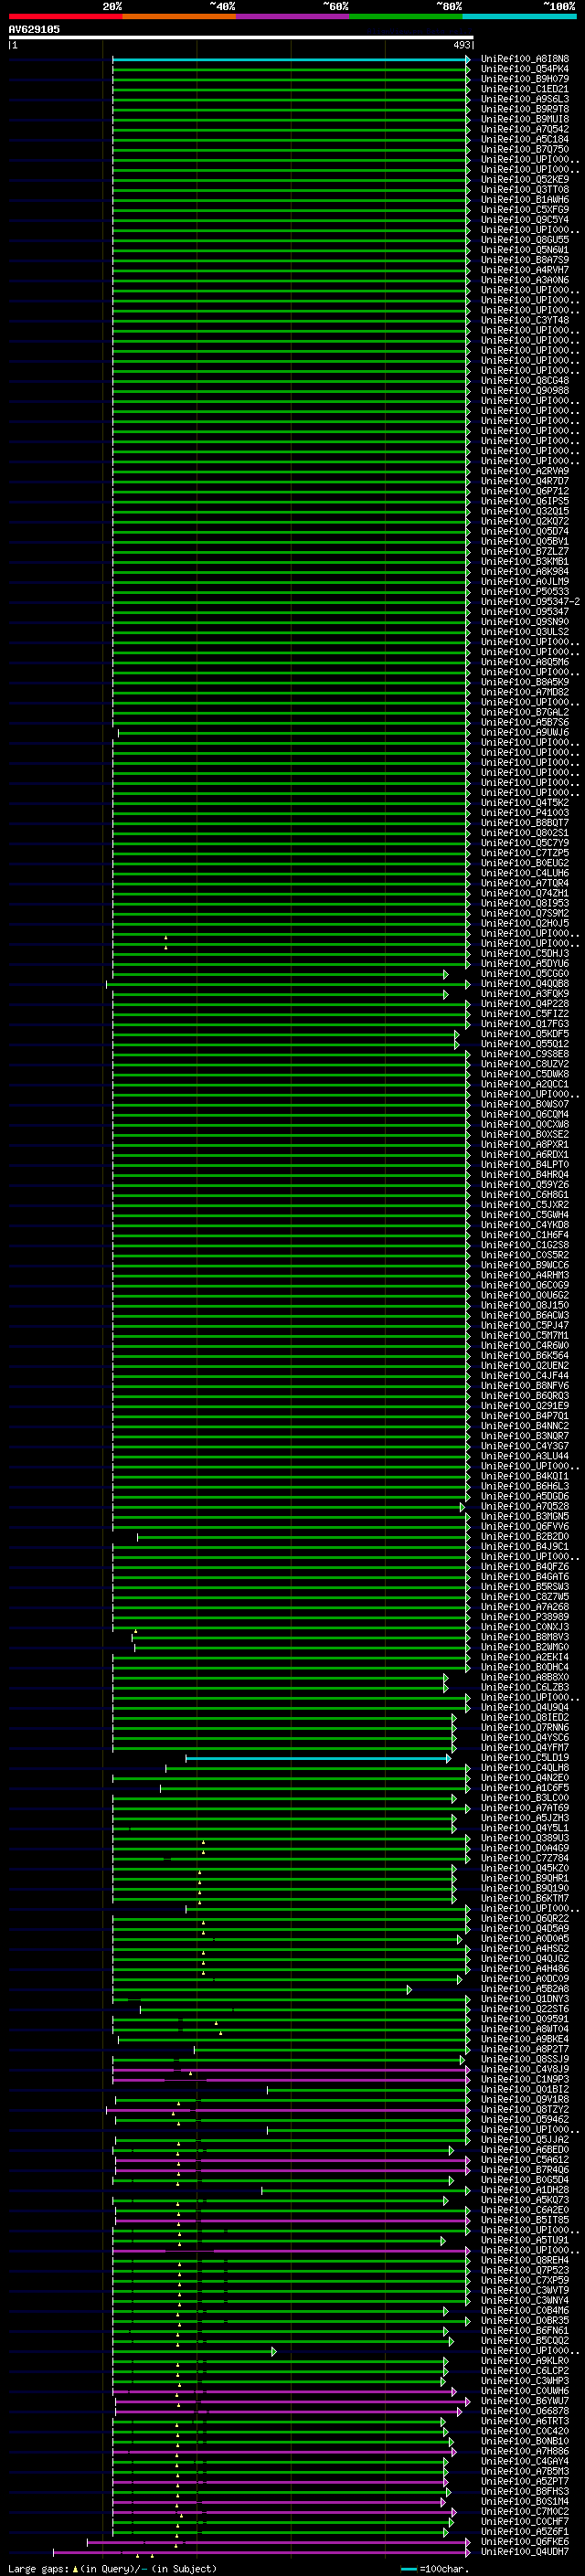Click the UniRef100_B9R9T8 entry

click(x=525, y=109)
